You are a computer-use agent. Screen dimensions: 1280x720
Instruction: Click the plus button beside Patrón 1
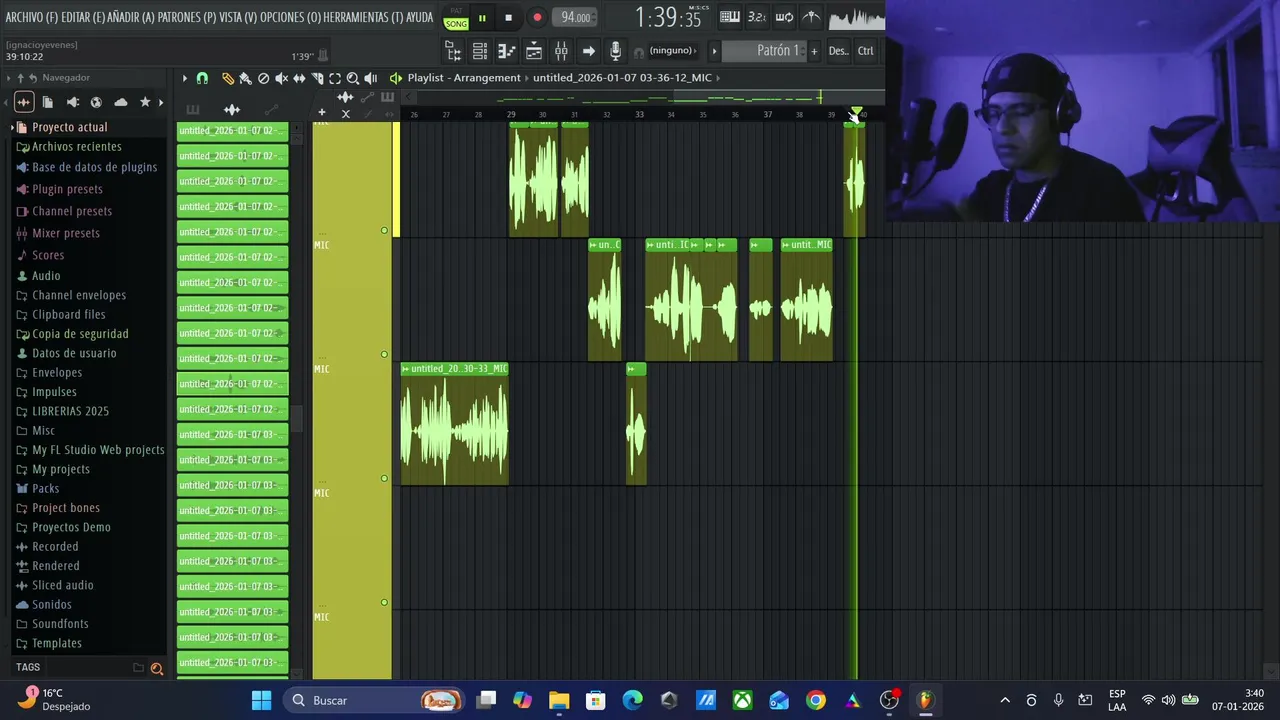[x=814, y=51]
